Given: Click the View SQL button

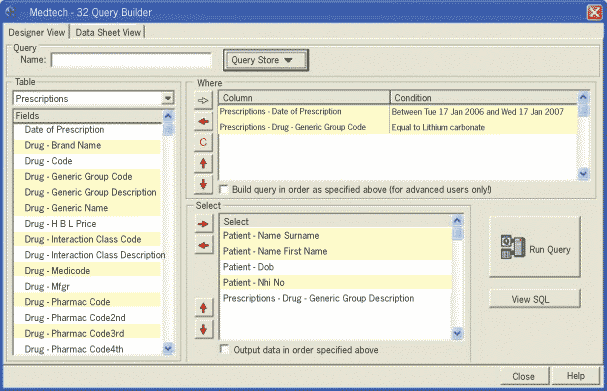Looking at the screenshot, I should [x=535, y=299].
